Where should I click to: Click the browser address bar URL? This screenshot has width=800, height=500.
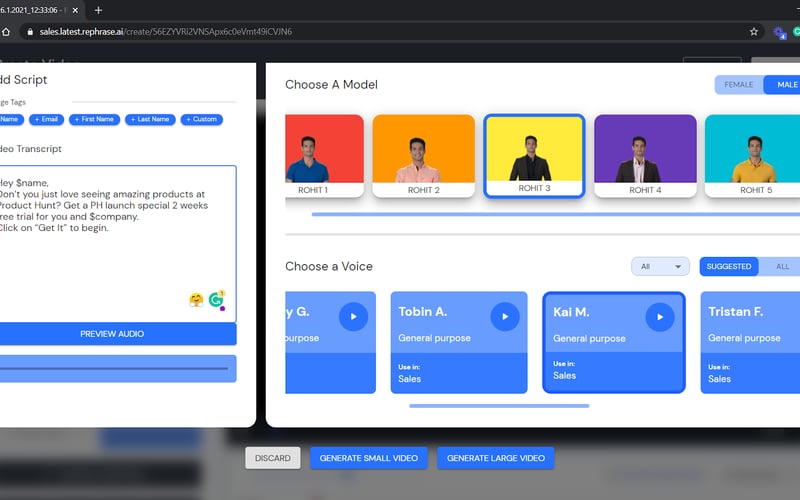[166, 32]
